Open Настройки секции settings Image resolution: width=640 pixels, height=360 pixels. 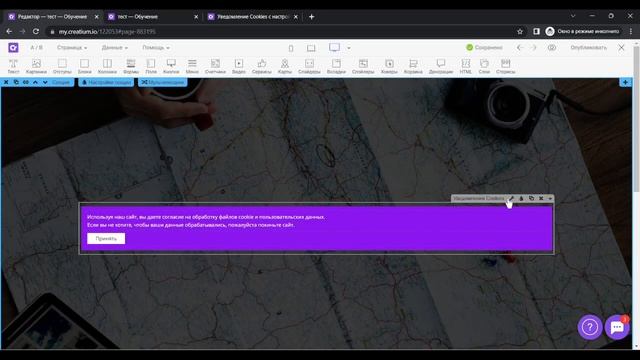[x=106, y=82]
